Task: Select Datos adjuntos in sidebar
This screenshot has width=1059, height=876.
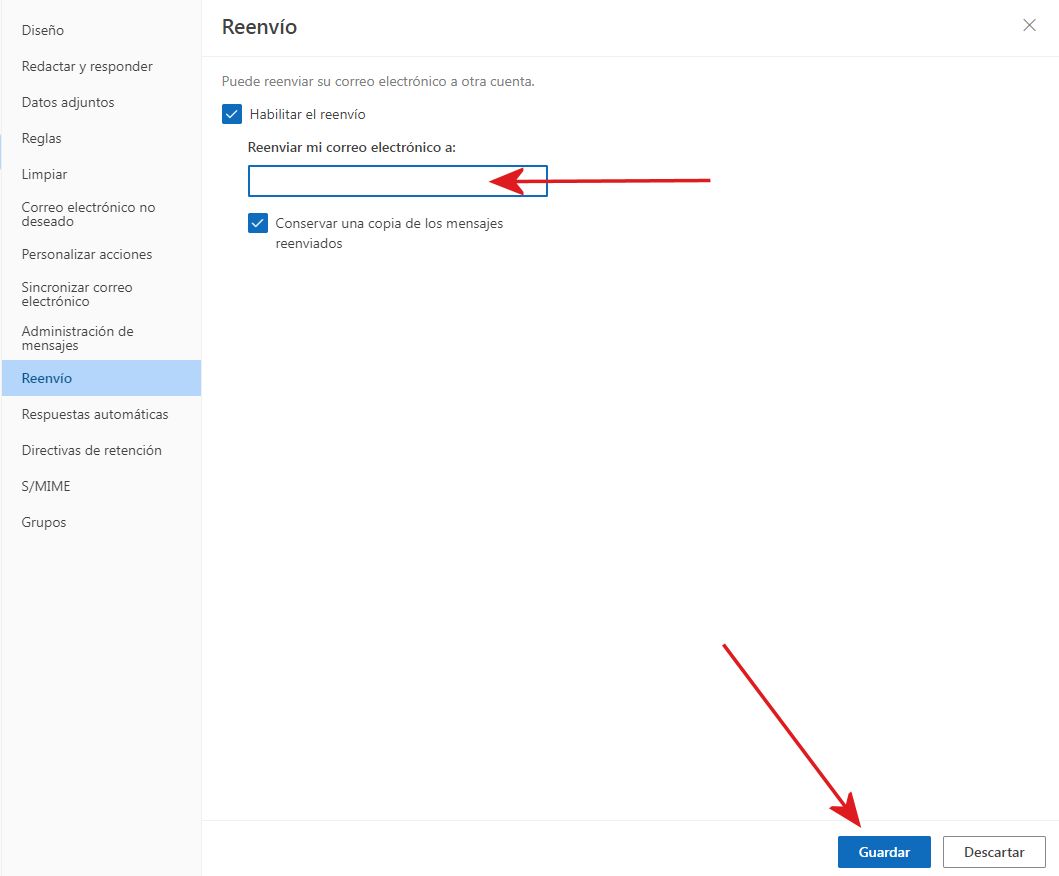Action: pyautogui.click(x=101, y=102)
